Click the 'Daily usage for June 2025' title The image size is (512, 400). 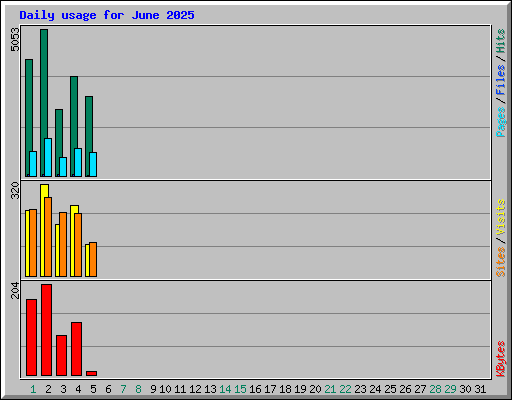[107, 15]
